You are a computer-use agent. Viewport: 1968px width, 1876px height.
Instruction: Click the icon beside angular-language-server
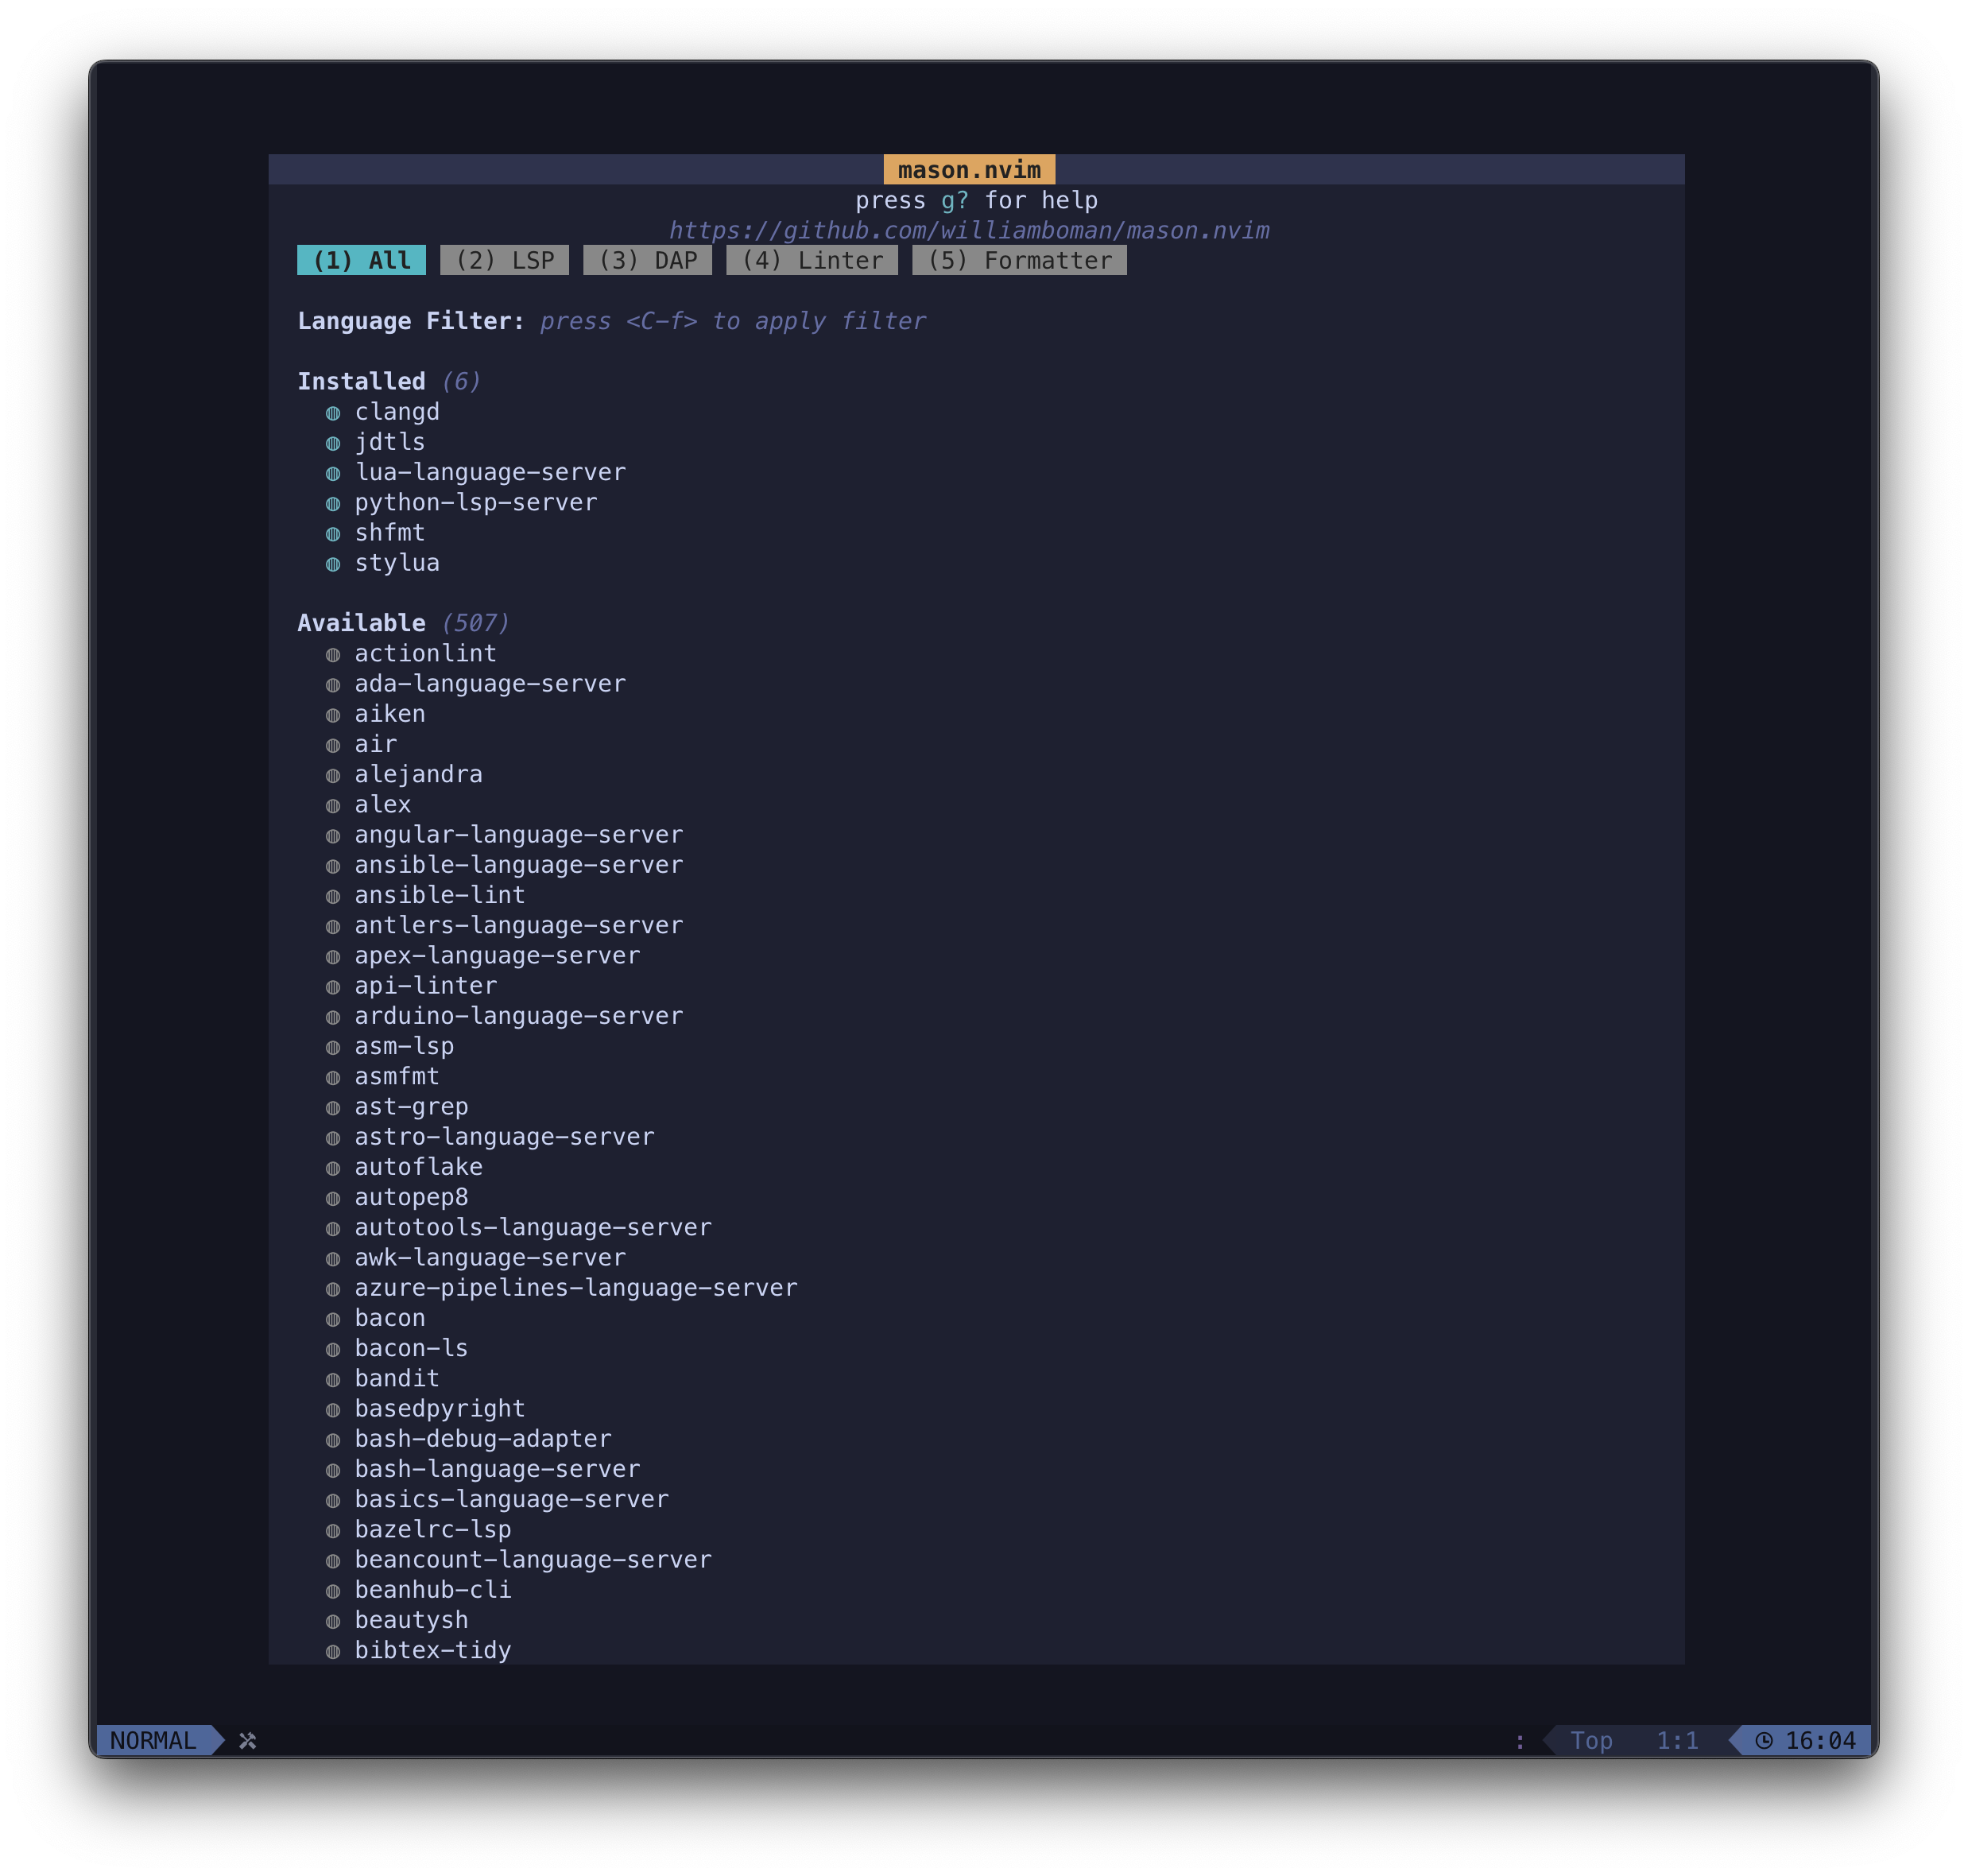[333, 836]
